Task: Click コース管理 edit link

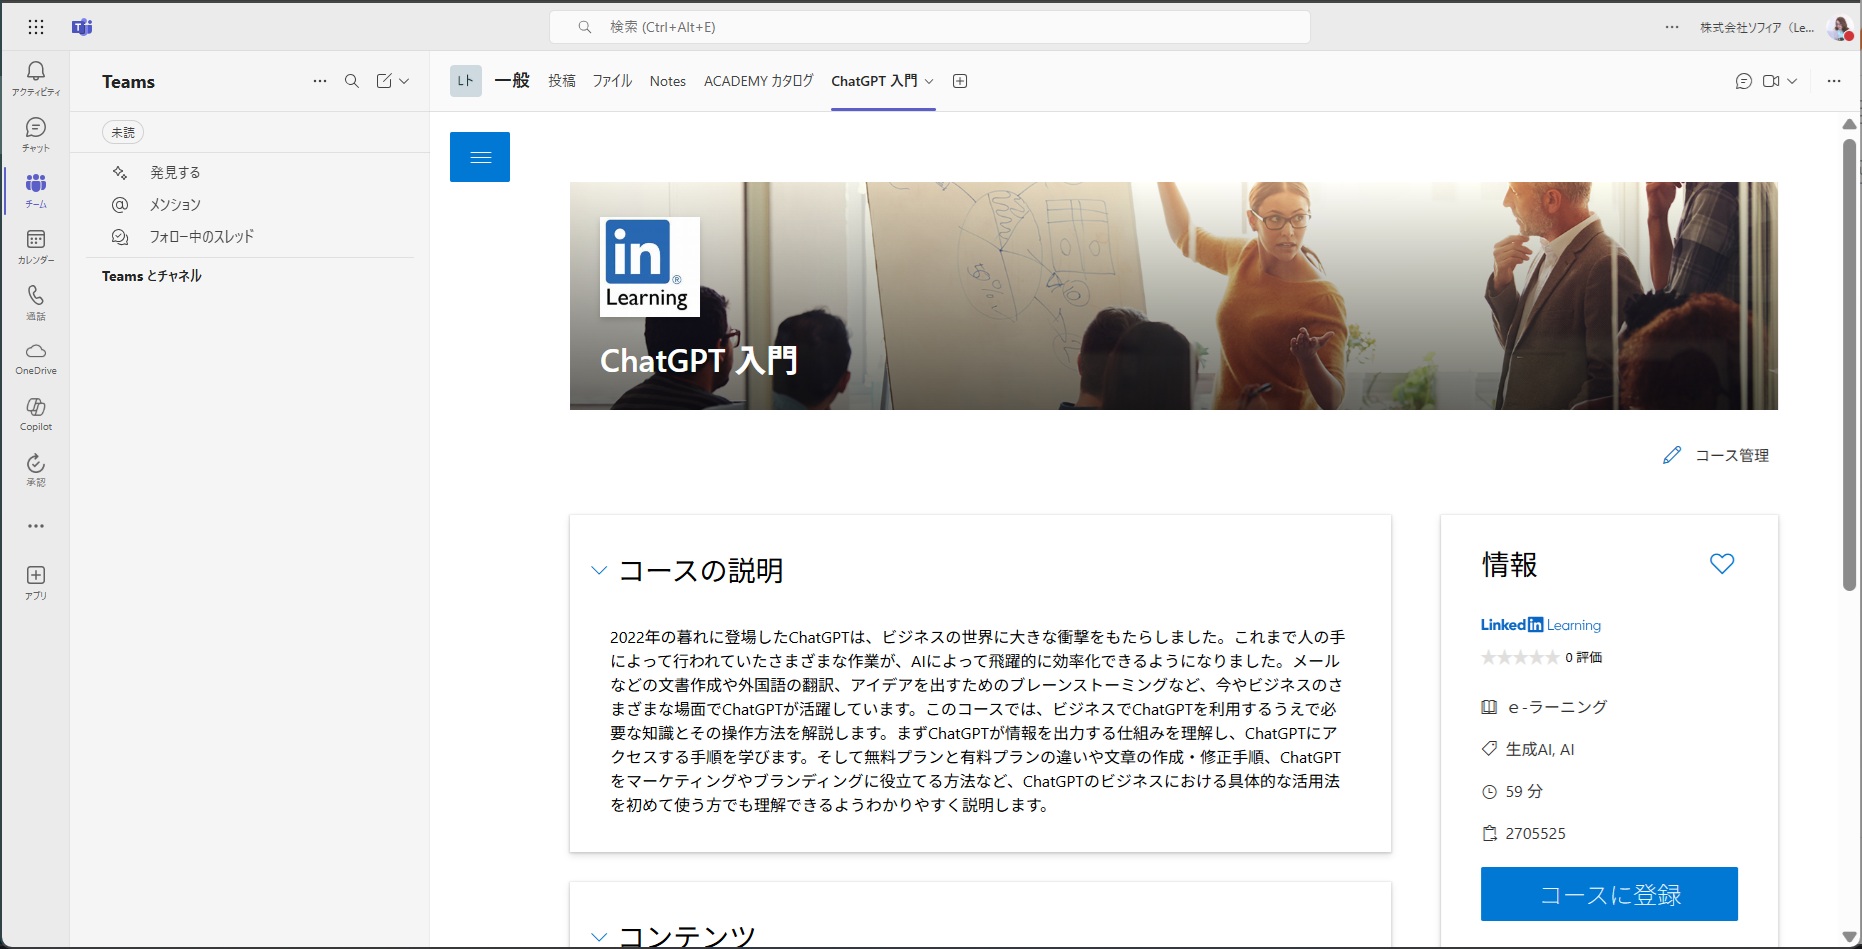Action: (x=1717, y=455)
